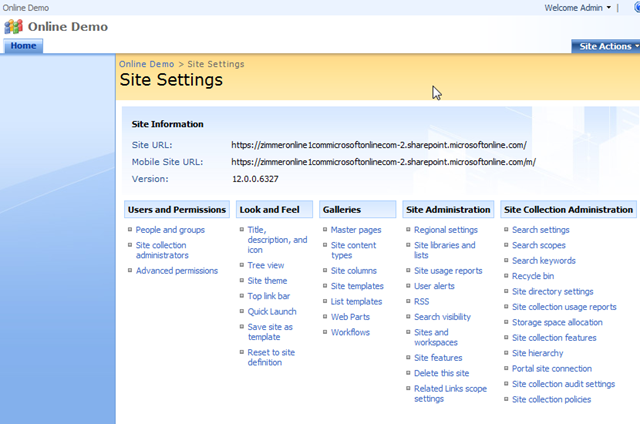Switch to the Home tab
Viewport: 640px width, 424px height.
point(23,46)
